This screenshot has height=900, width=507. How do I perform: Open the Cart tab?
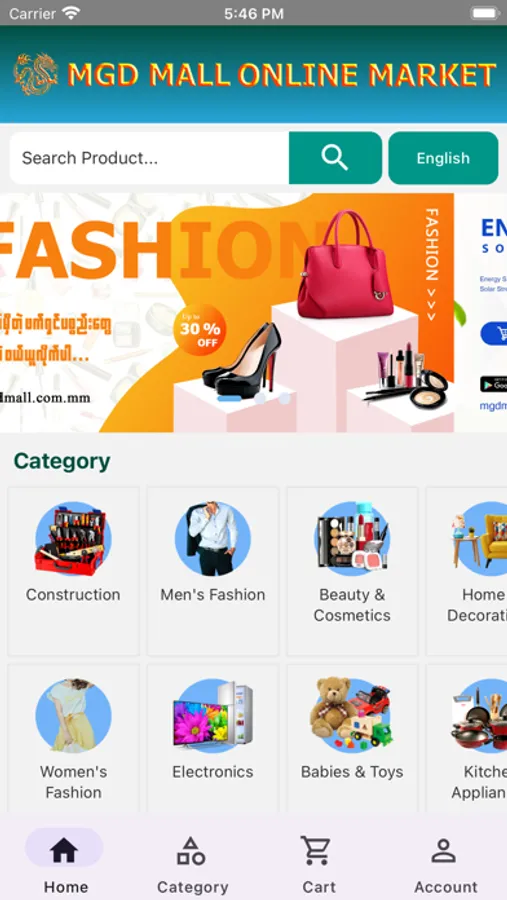tap(318, 864)
